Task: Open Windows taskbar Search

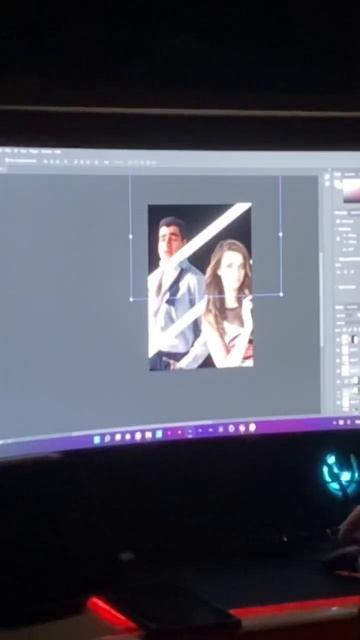Action: tap(107, 439)
